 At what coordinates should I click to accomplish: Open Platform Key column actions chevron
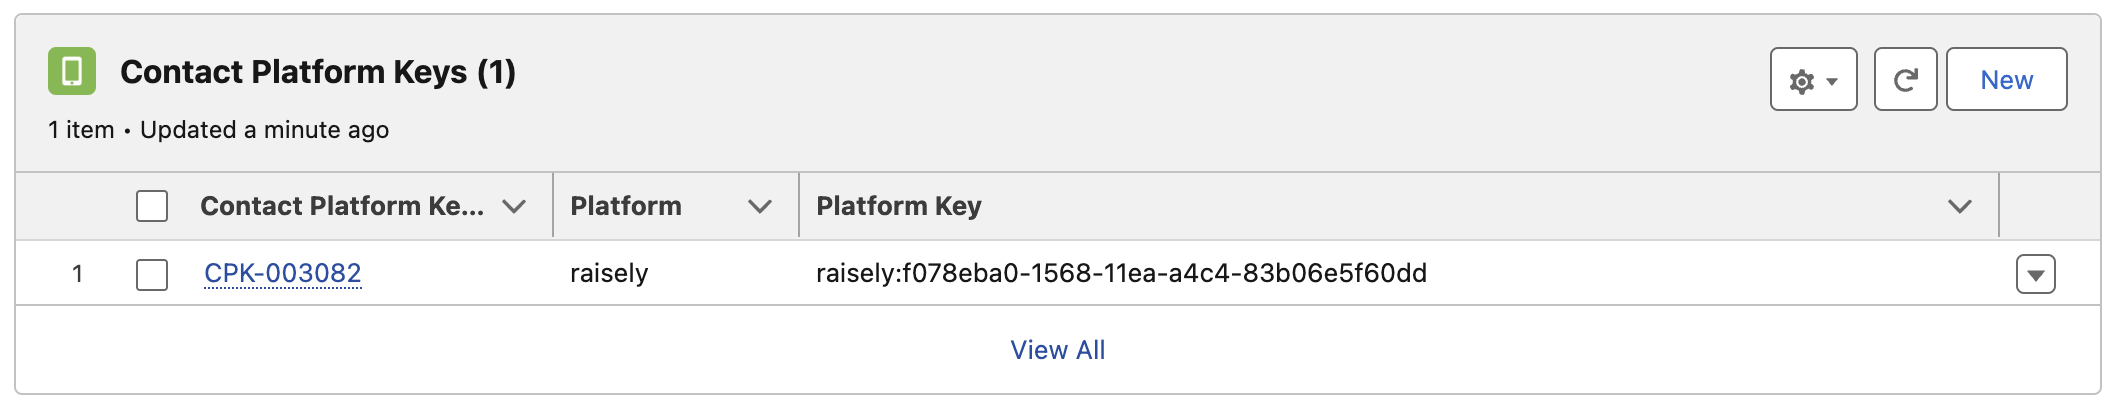1959,207
